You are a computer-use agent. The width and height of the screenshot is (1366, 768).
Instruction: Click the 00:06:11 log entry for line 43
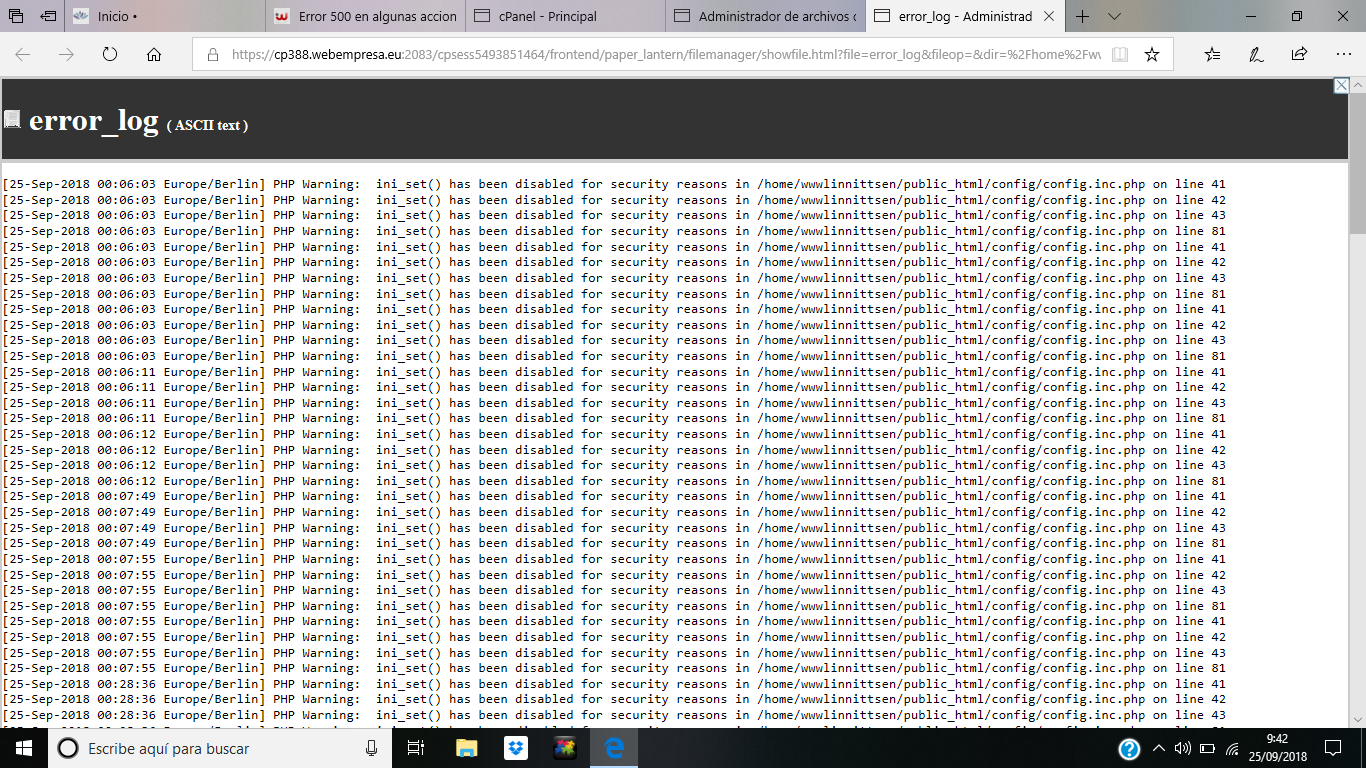click(613, 403)
